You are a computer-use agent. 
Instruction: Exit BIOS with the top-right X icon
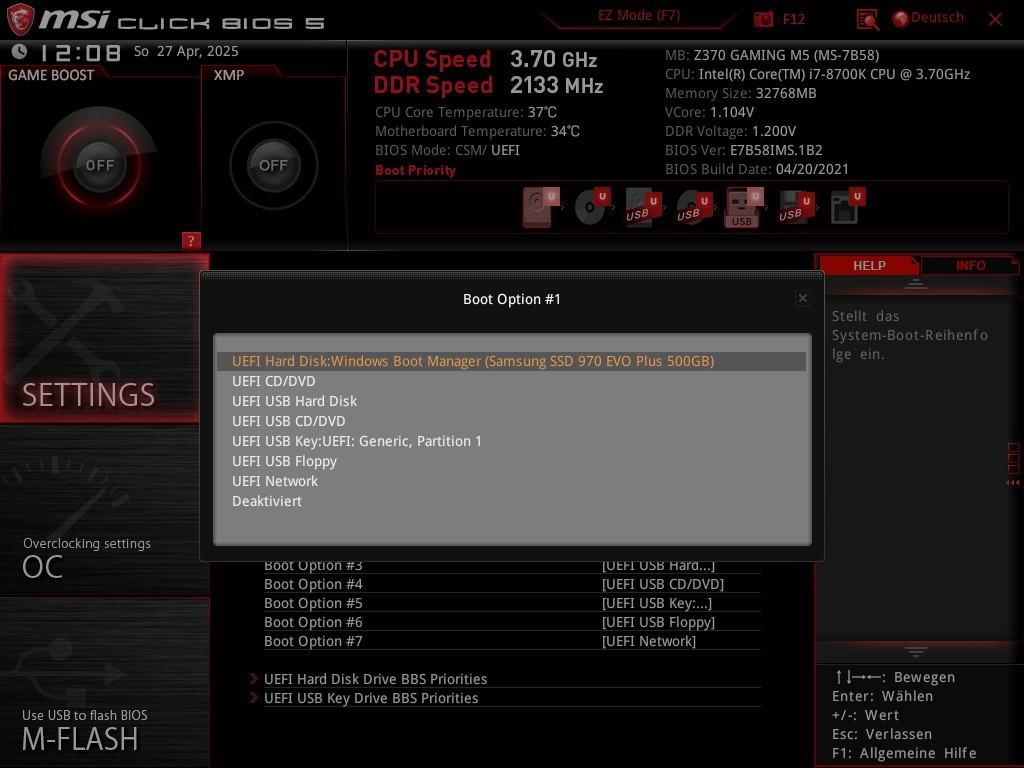[995, 20]
